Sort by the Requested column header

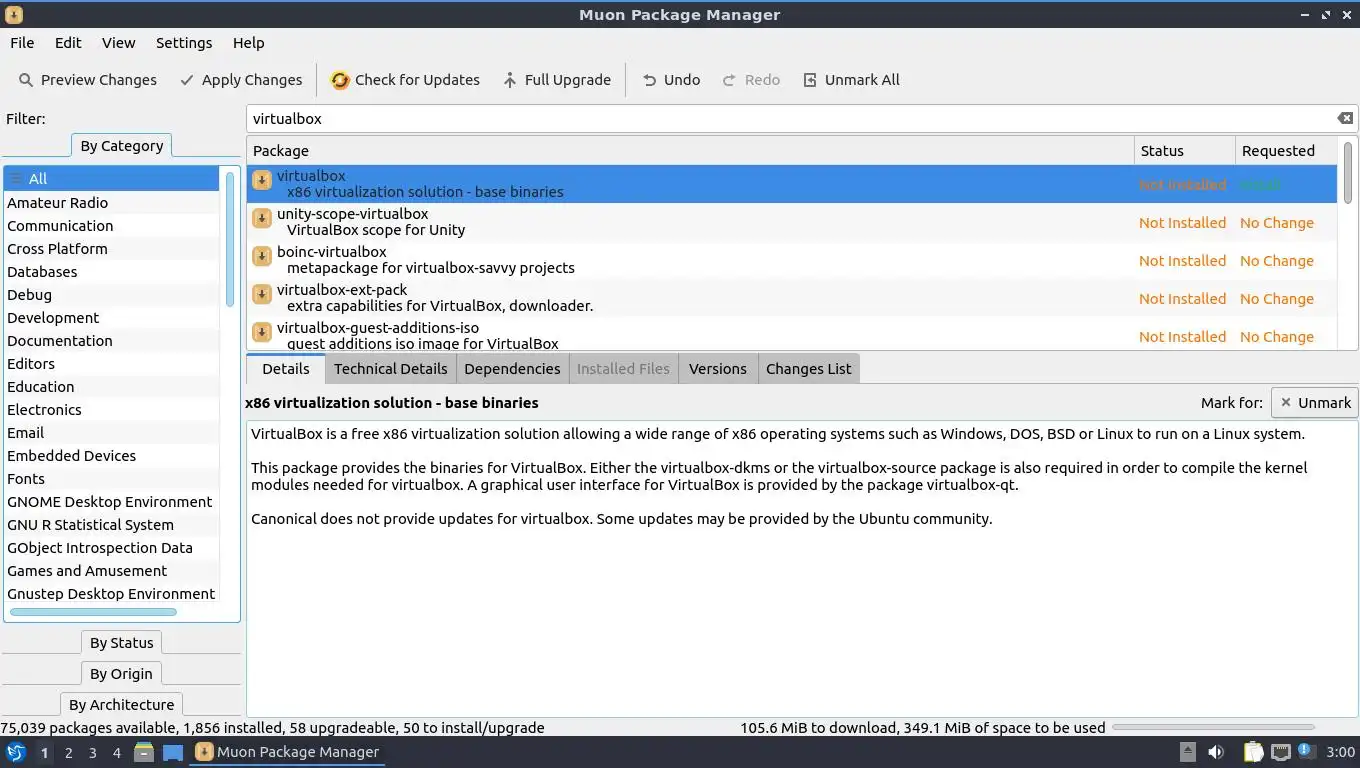point(1286,151)
